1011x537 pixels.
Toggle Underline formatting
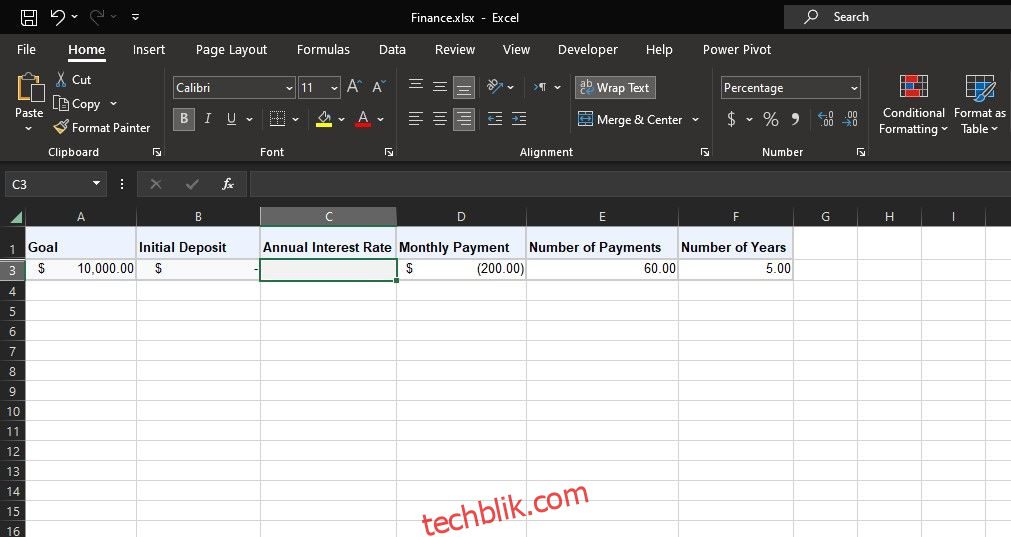[231, 119]
